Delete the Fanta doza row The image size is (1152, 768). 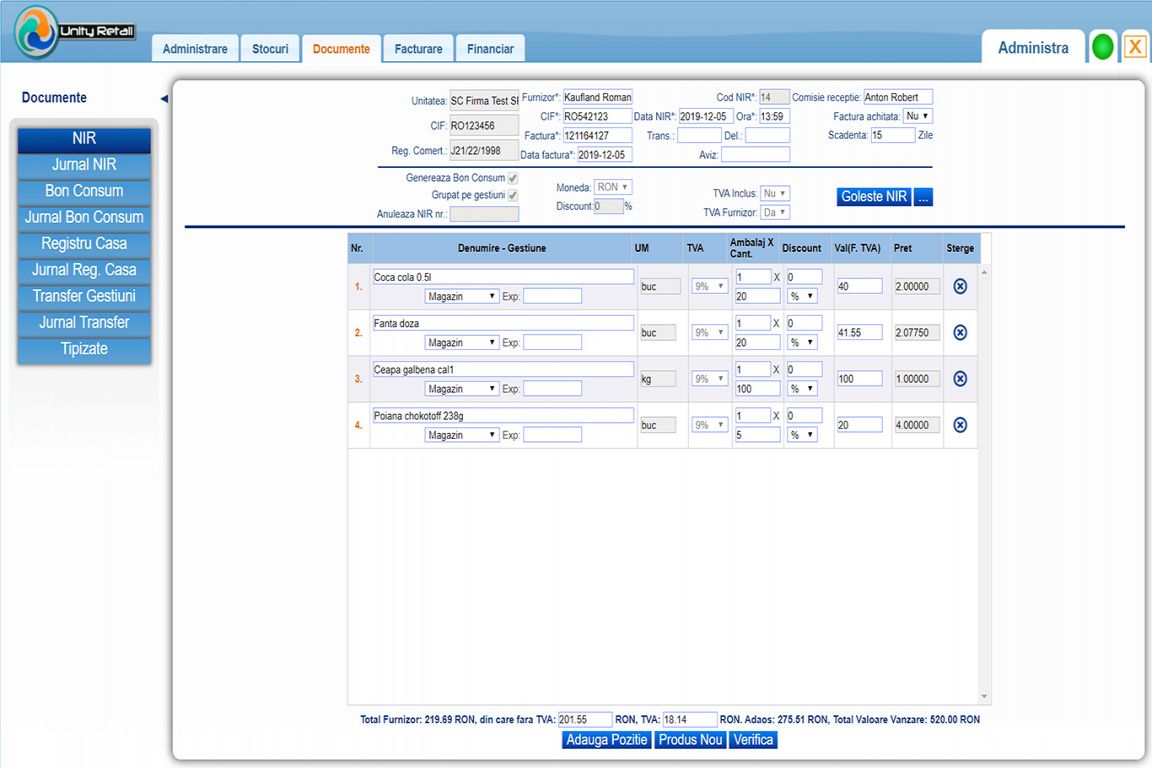coord(960,332)
